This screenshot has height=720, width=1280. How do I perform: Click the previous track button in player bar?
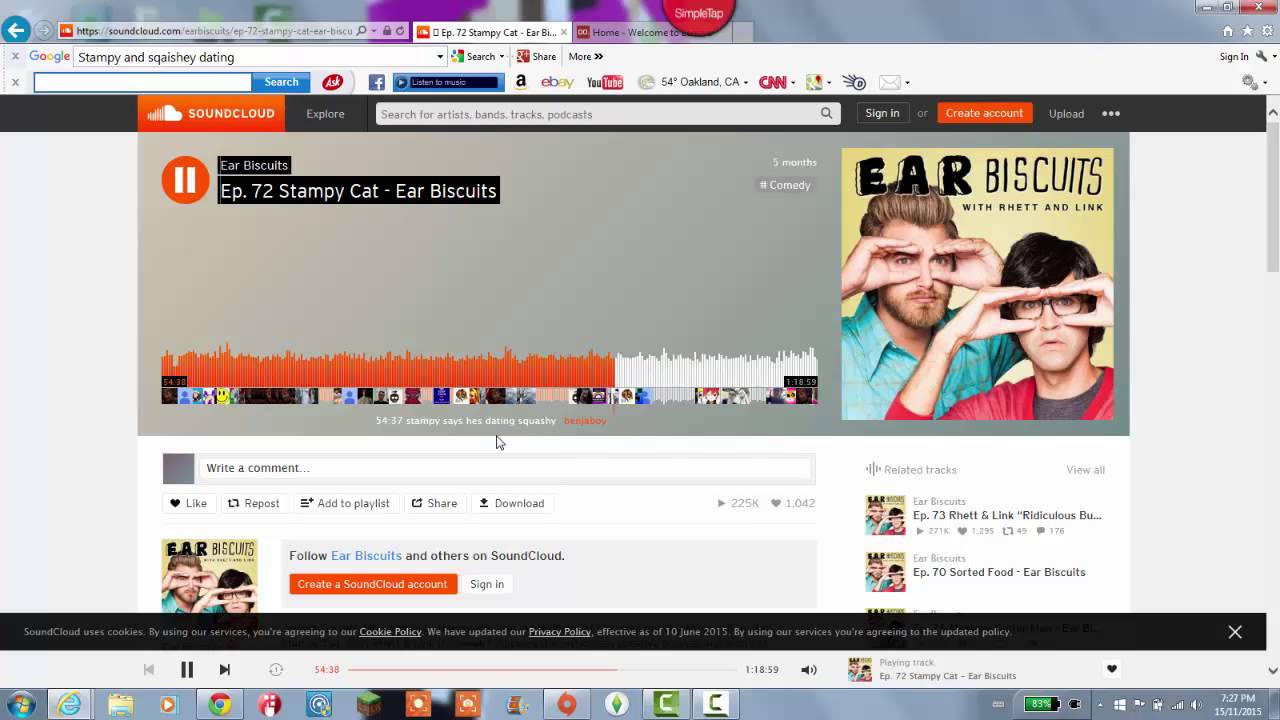click(x=149, y=670)
